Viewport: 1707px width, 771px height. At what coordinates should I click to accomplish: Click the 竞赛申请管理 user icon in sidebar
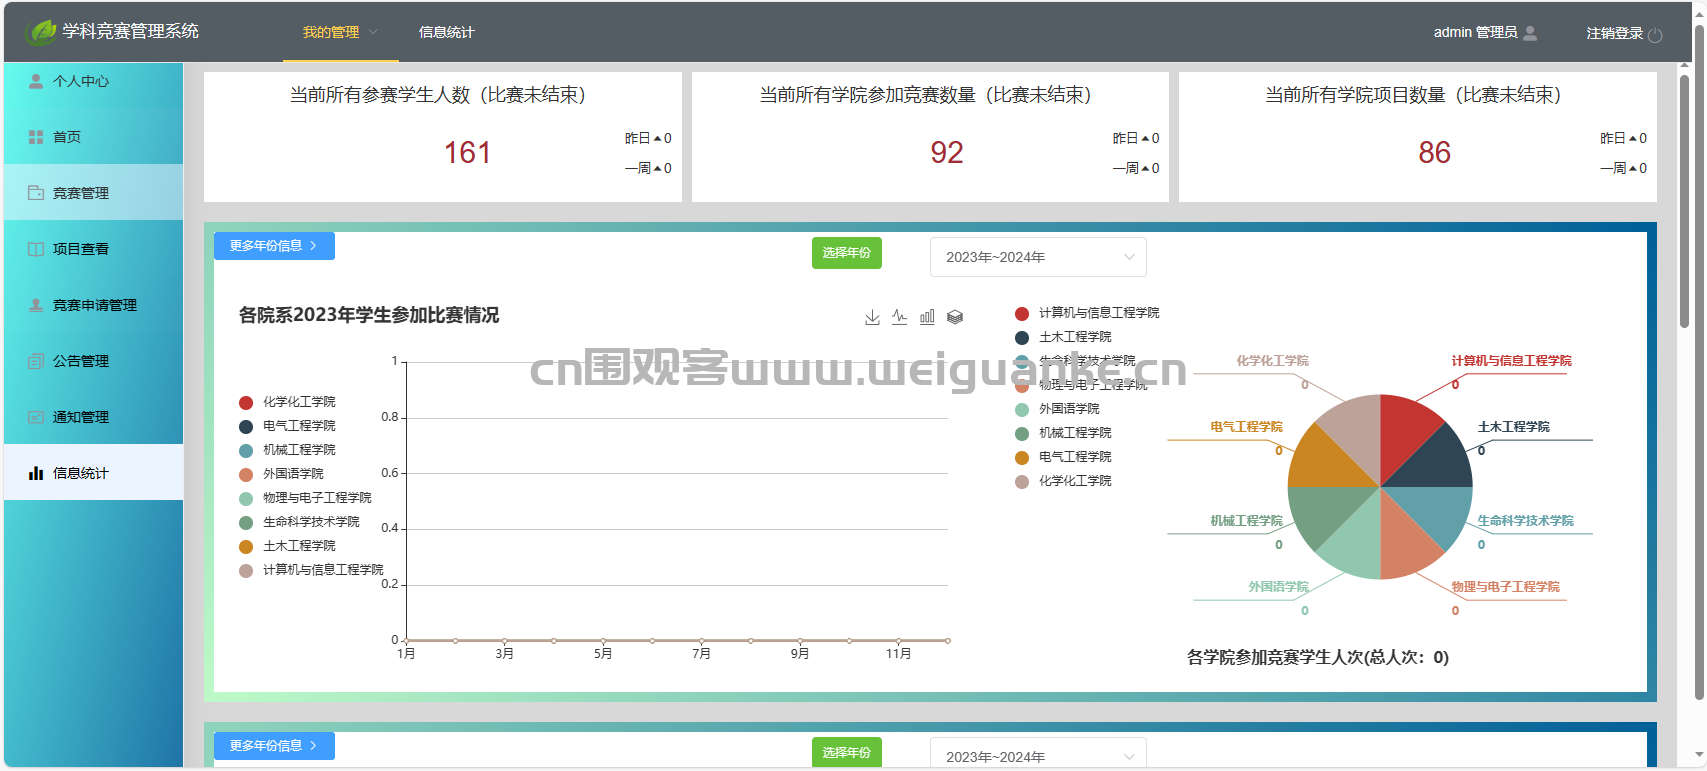tap(36, 305)
